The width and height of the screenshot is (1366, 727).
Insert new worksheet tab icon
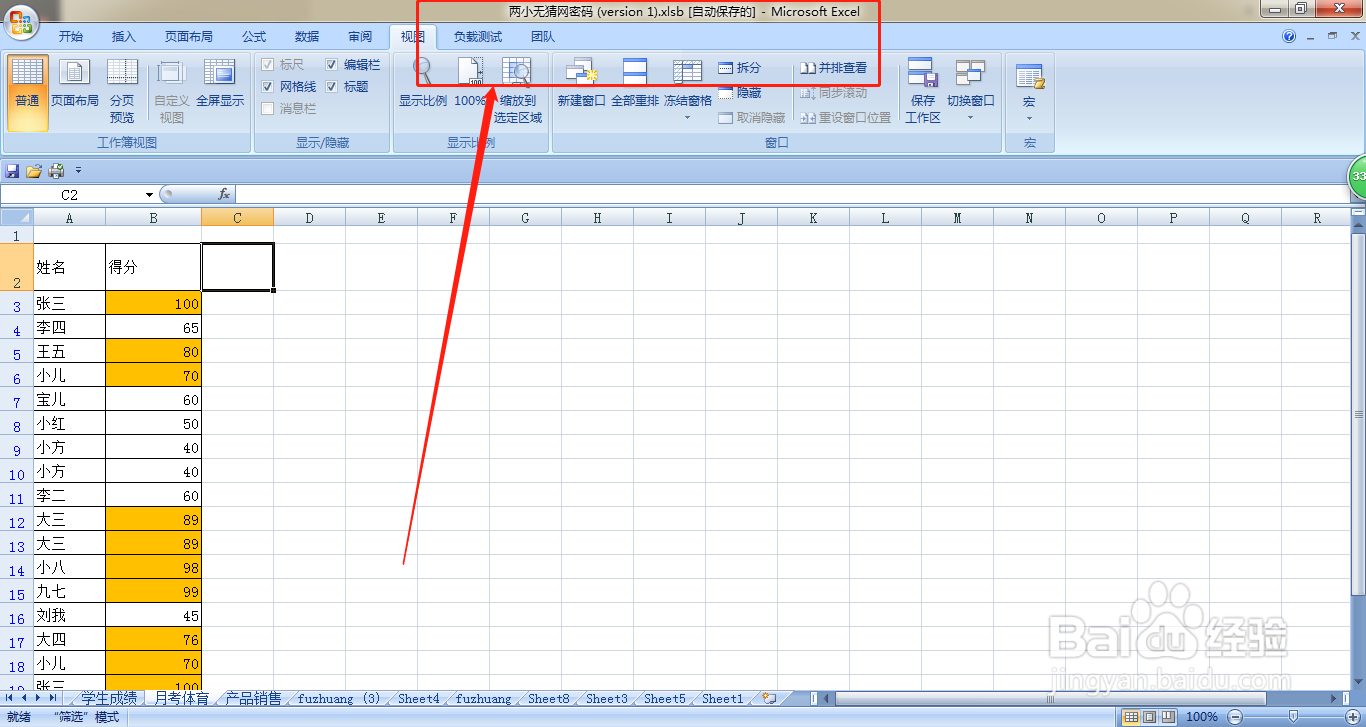[x=768, y=699]
